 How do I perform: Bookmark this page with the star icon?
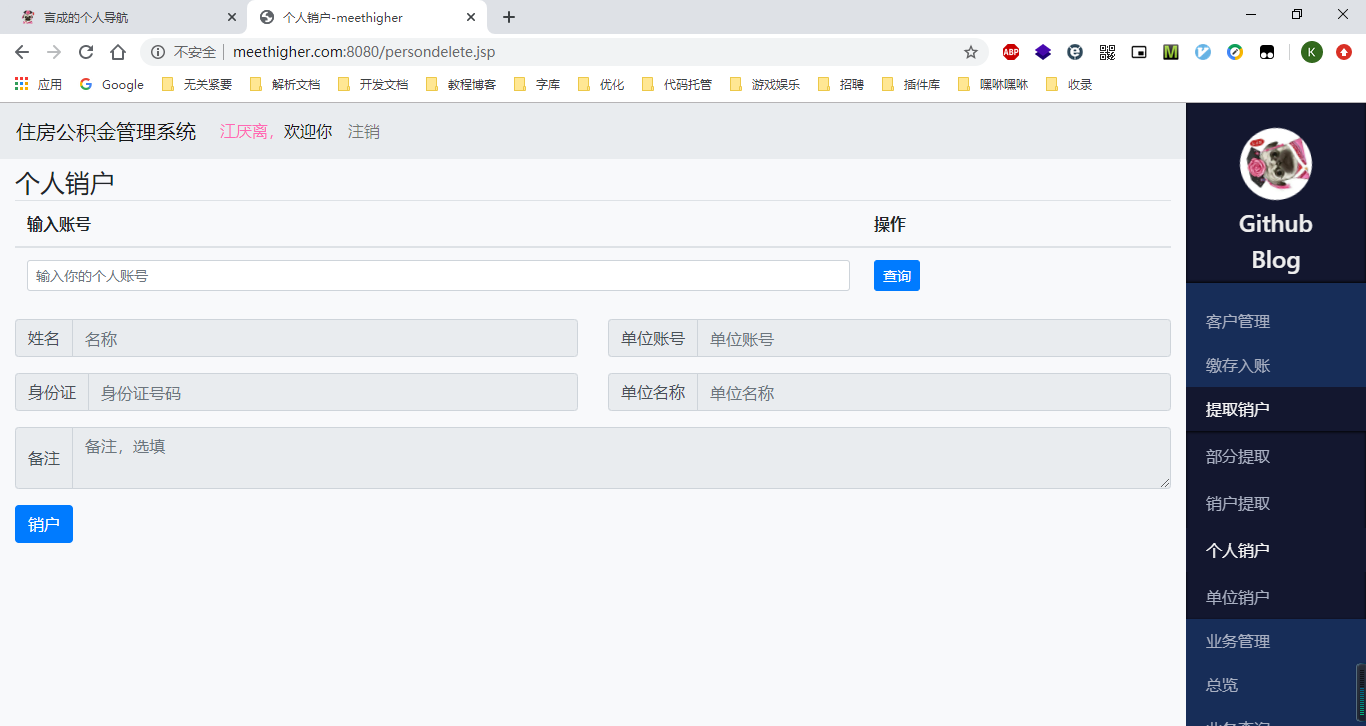[971, 52]
